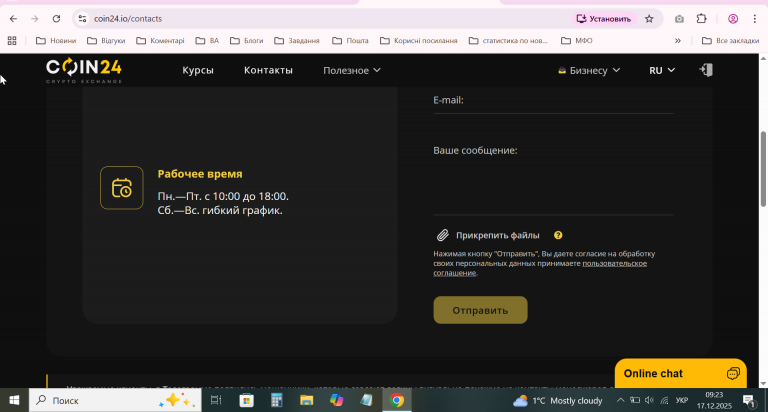768x412 pixels.
Task: Open the login icon in site header
Action: [x=706, y=70]
